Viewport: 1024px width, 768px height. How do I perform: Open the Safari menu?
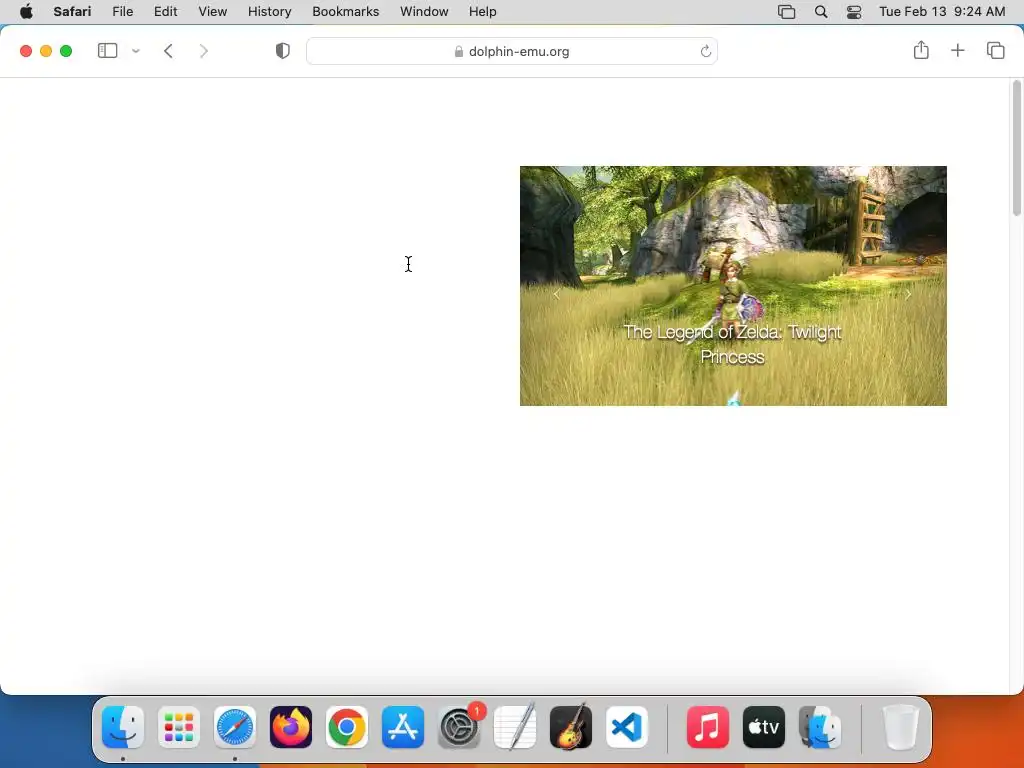(72, 12)
